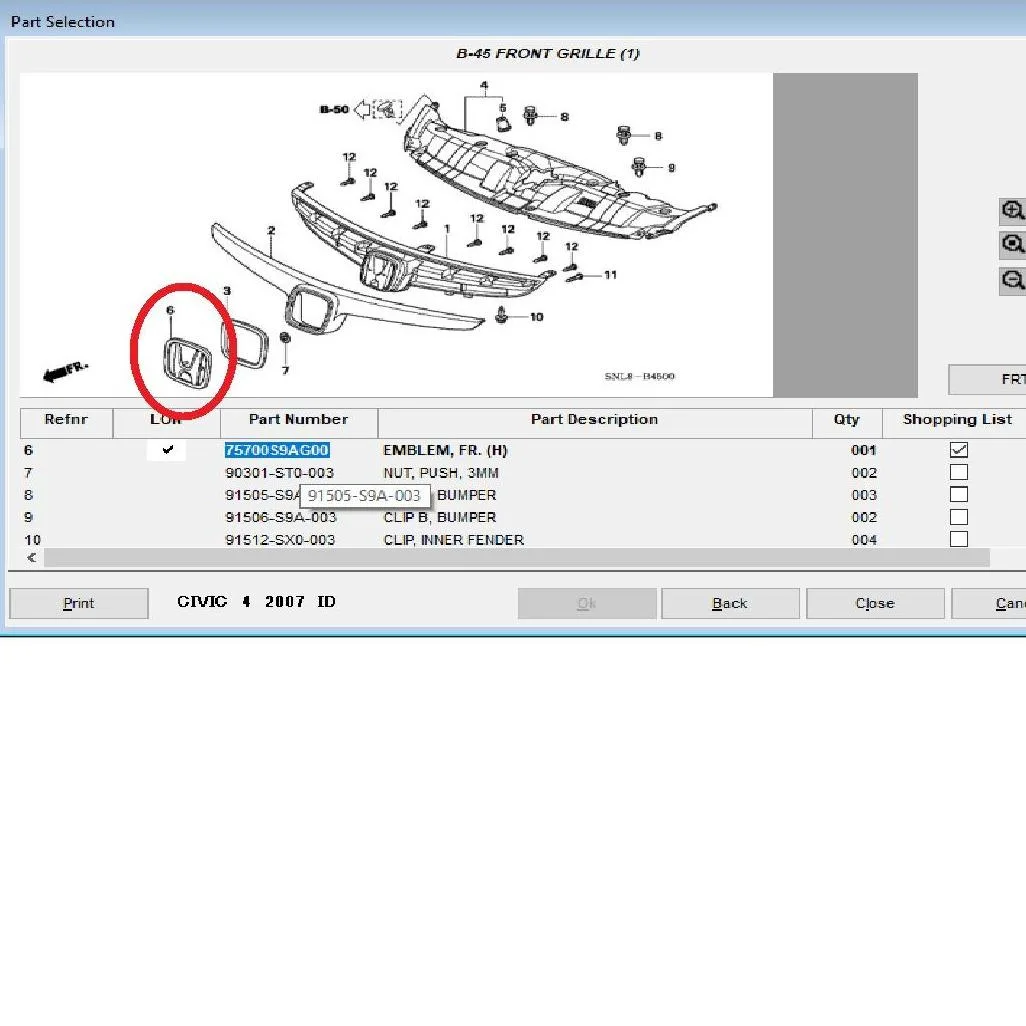Screen dimensions: 1026x1026
Task: Click the scroll left arrow below parts list
Action: point(31,557)
